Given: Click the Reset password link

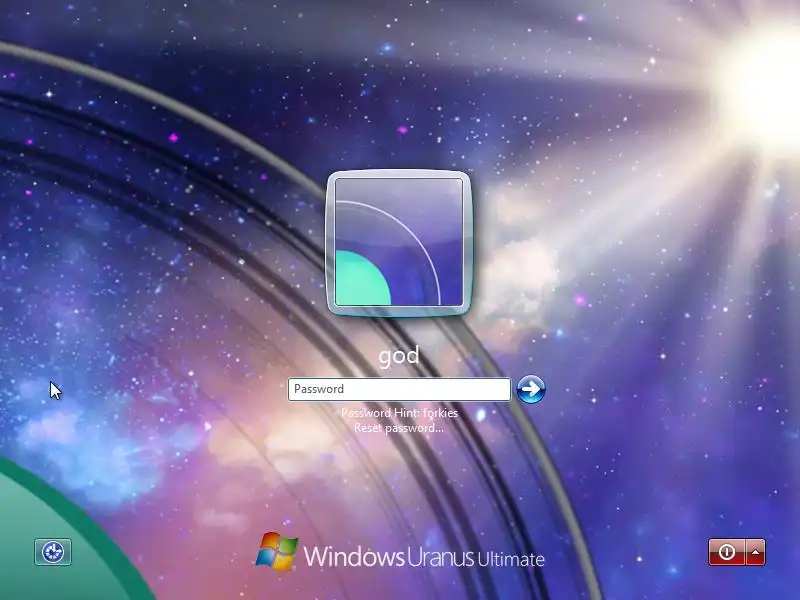Looking at the screenshot, I should (x=399, y=428).
